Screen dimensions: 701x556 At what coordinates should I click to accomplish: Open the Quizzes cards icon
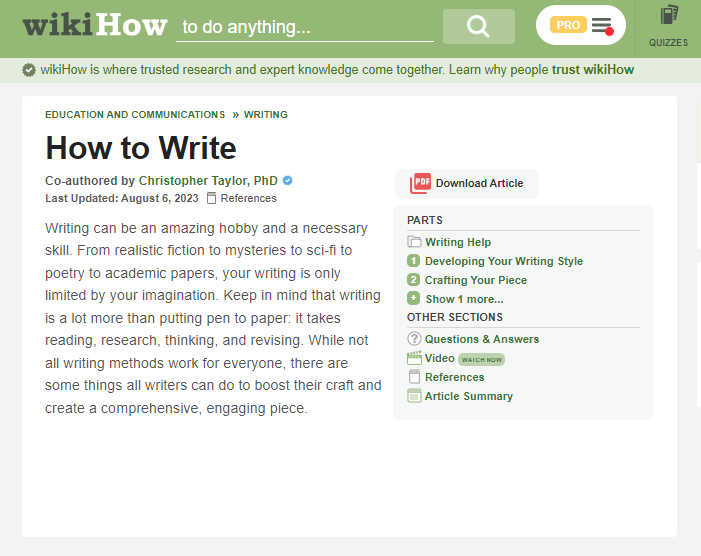(668, 16)
